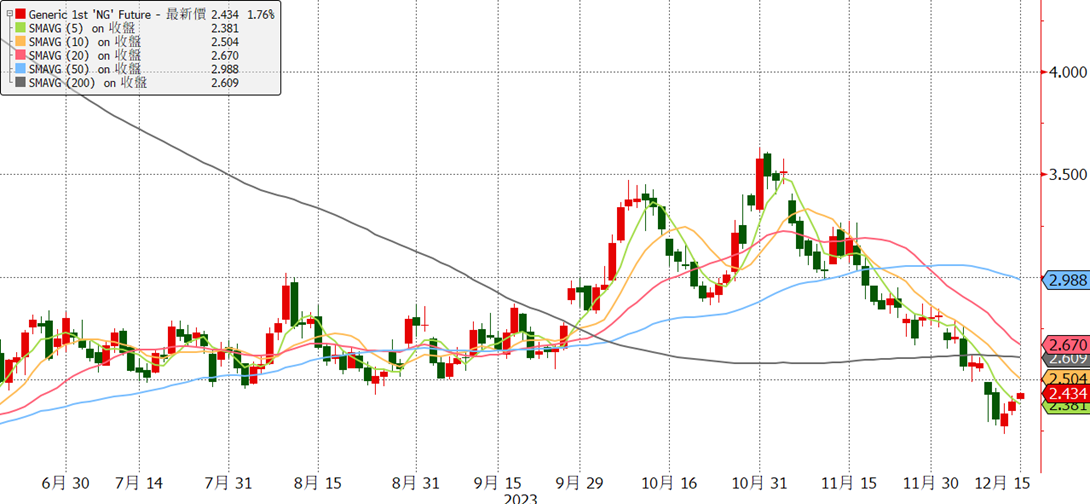Click the pink 2.670 price tag on axis

click(1066, 343)
